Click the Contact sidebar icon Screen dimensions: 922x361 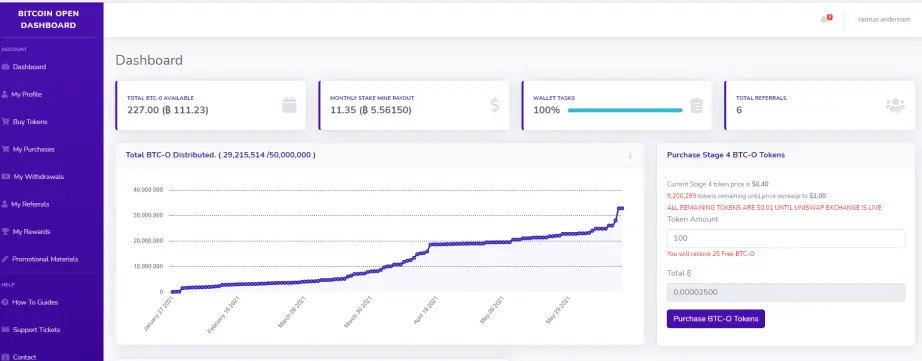5,357
